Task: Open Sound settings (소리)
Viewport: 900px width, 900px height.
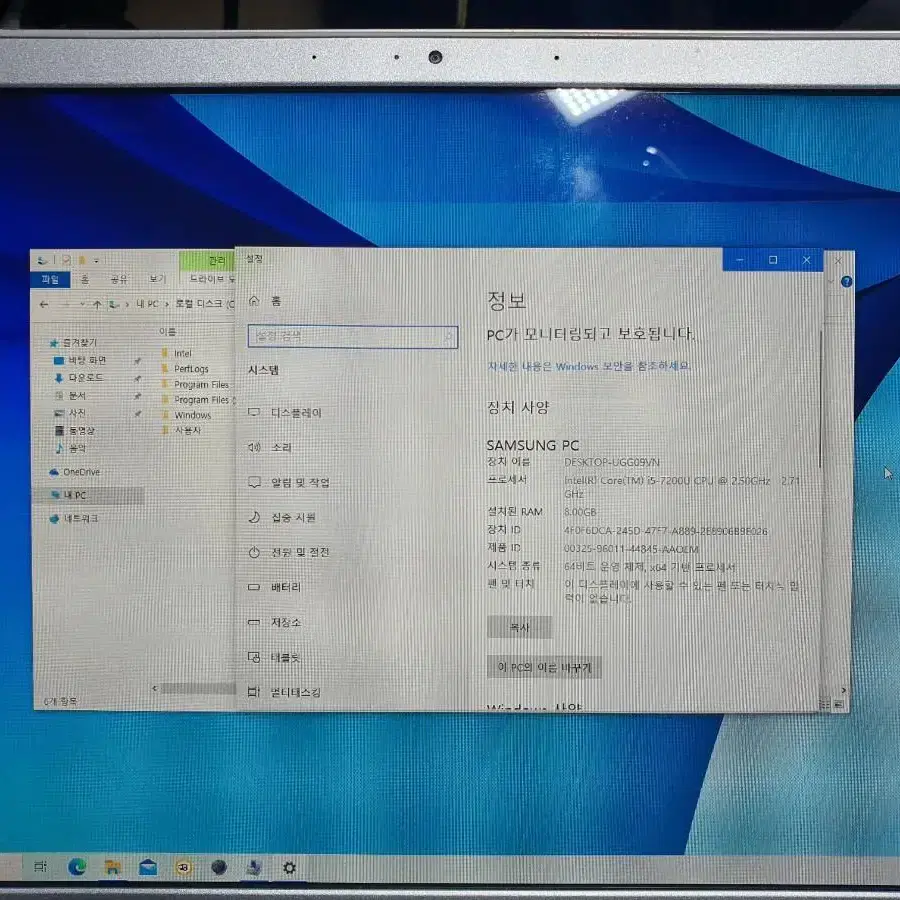Action: 270,447
